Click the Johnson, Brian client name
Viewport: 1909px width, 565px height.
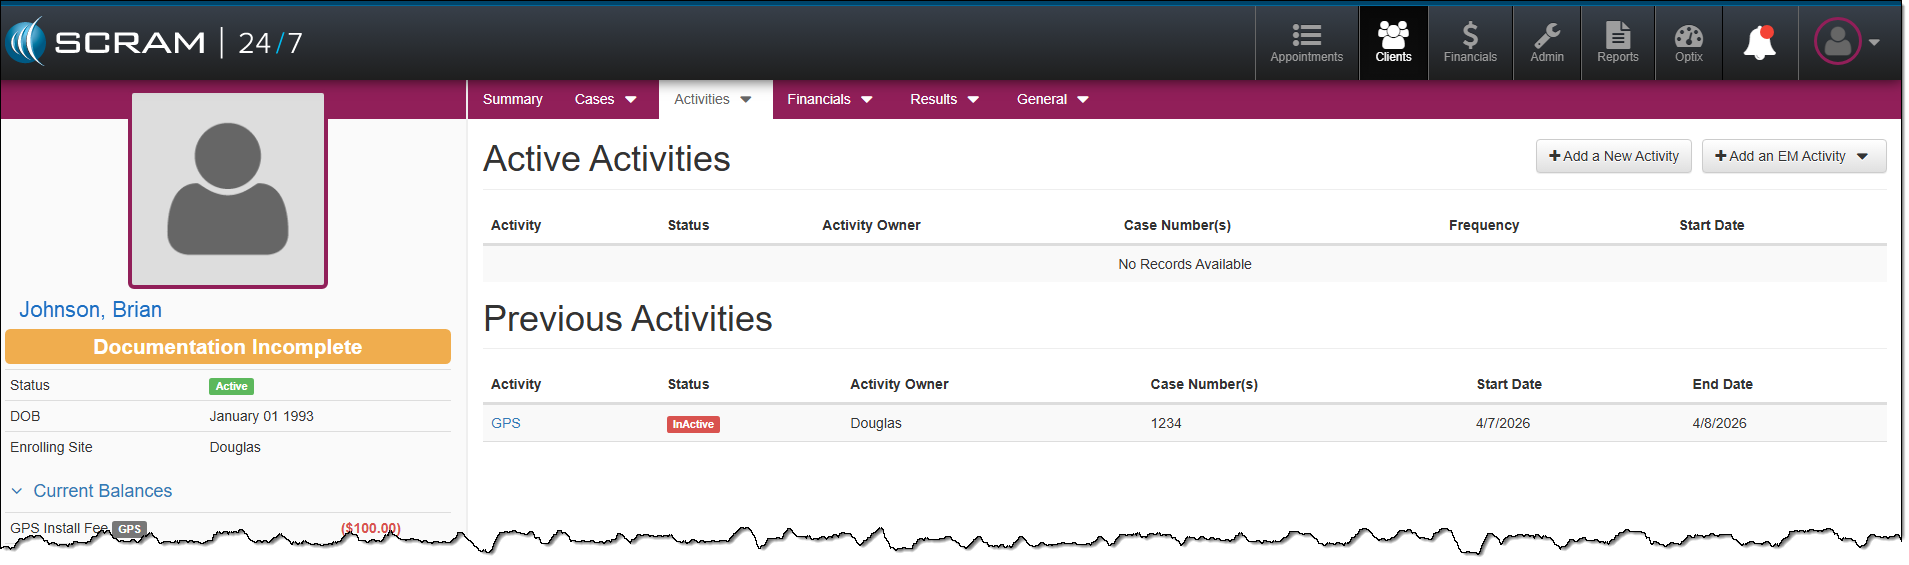point(90,310)
